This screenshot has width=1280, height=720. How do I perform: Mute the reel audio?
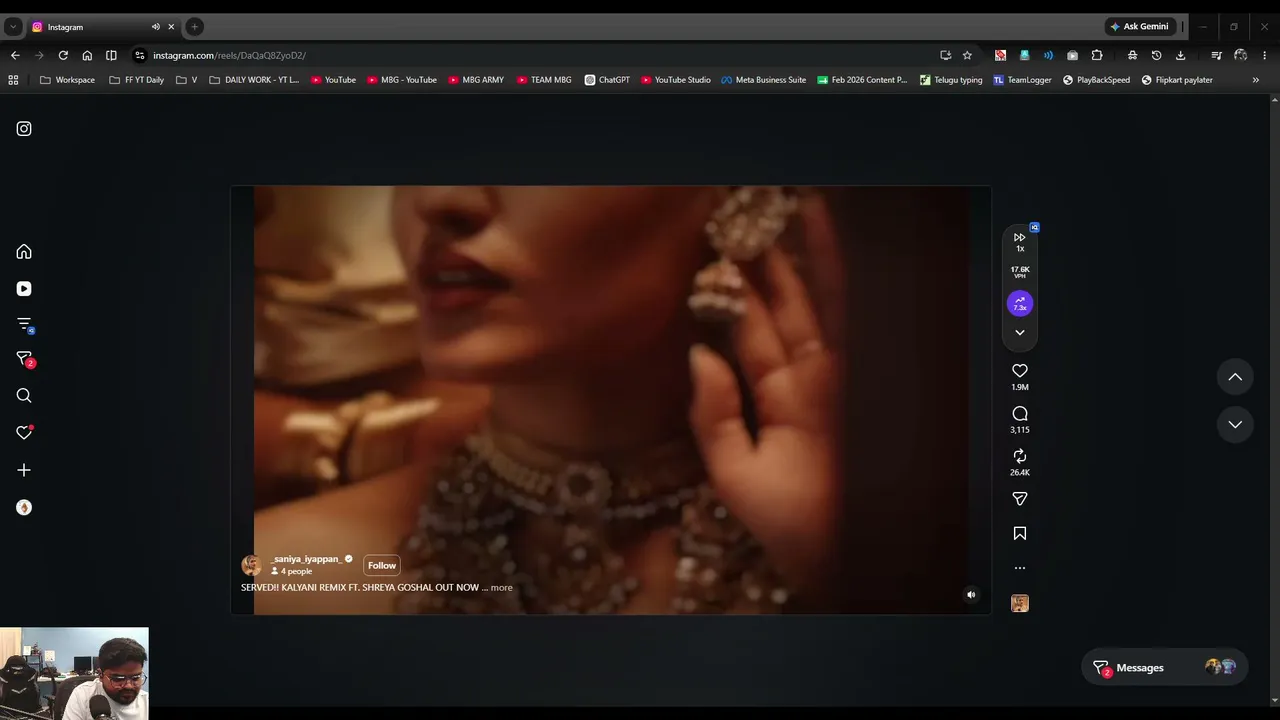[971, 595]
